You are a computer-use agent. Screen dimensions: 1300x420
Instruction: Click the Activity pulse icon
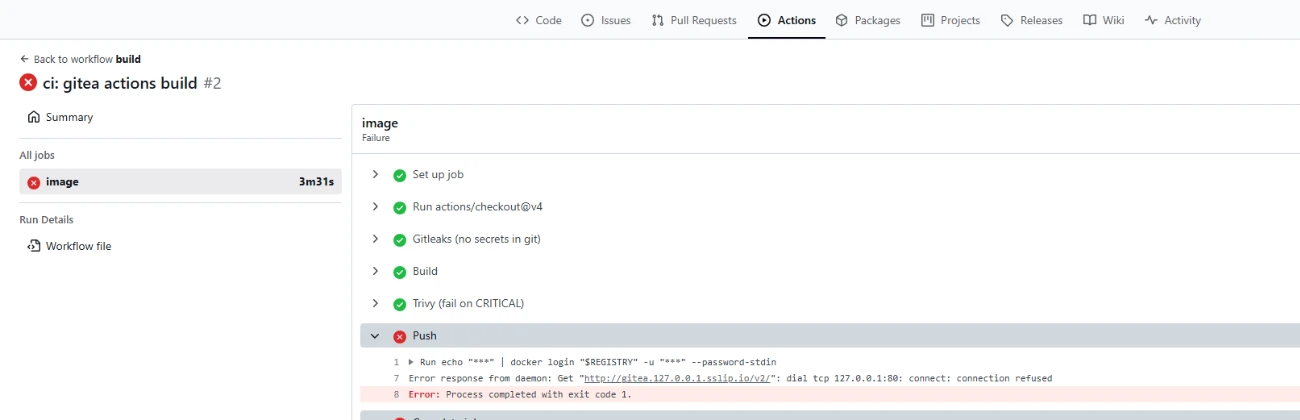point(1151,20)
